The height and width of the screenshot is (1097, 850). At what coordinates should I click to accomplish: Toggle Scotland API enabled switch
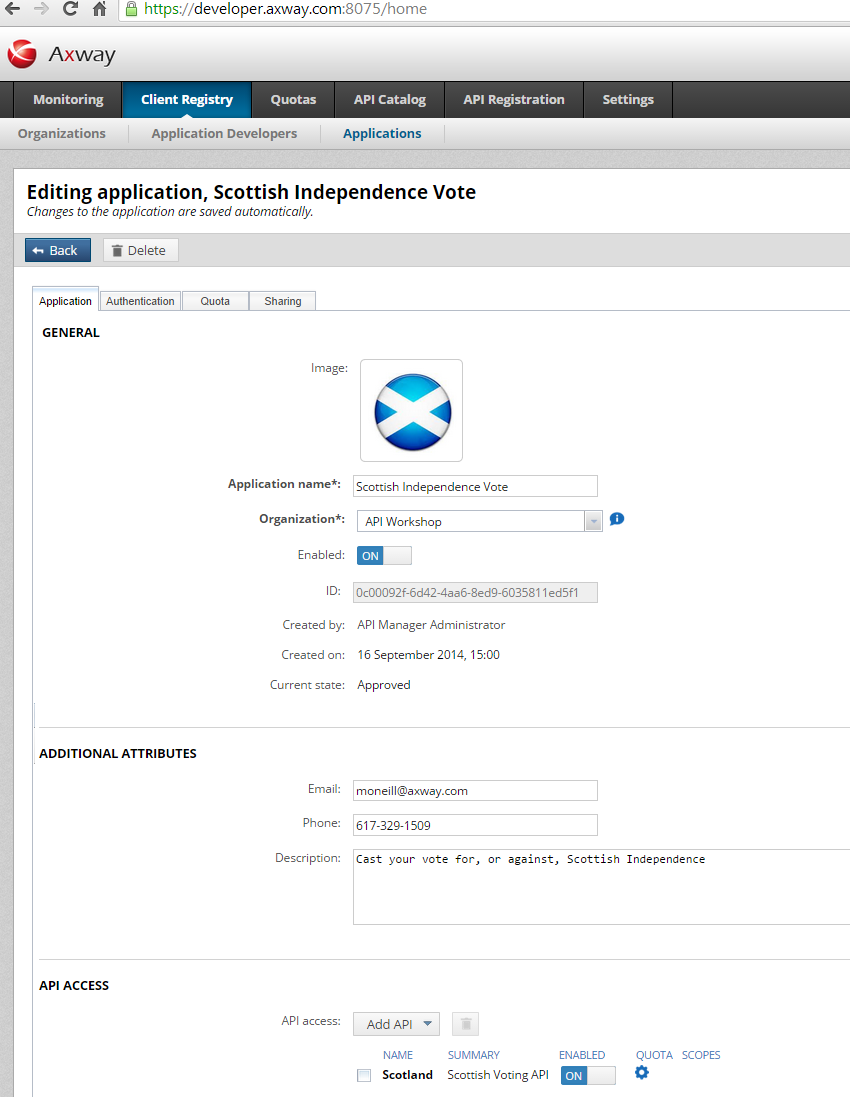[x=588, y=1075]
